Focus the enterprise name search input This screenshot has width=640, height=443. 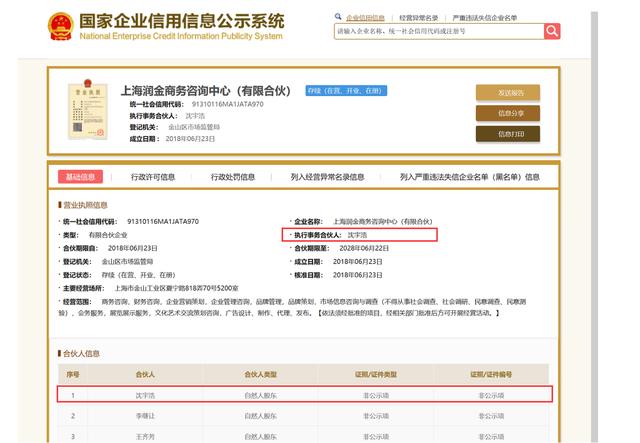439,31
